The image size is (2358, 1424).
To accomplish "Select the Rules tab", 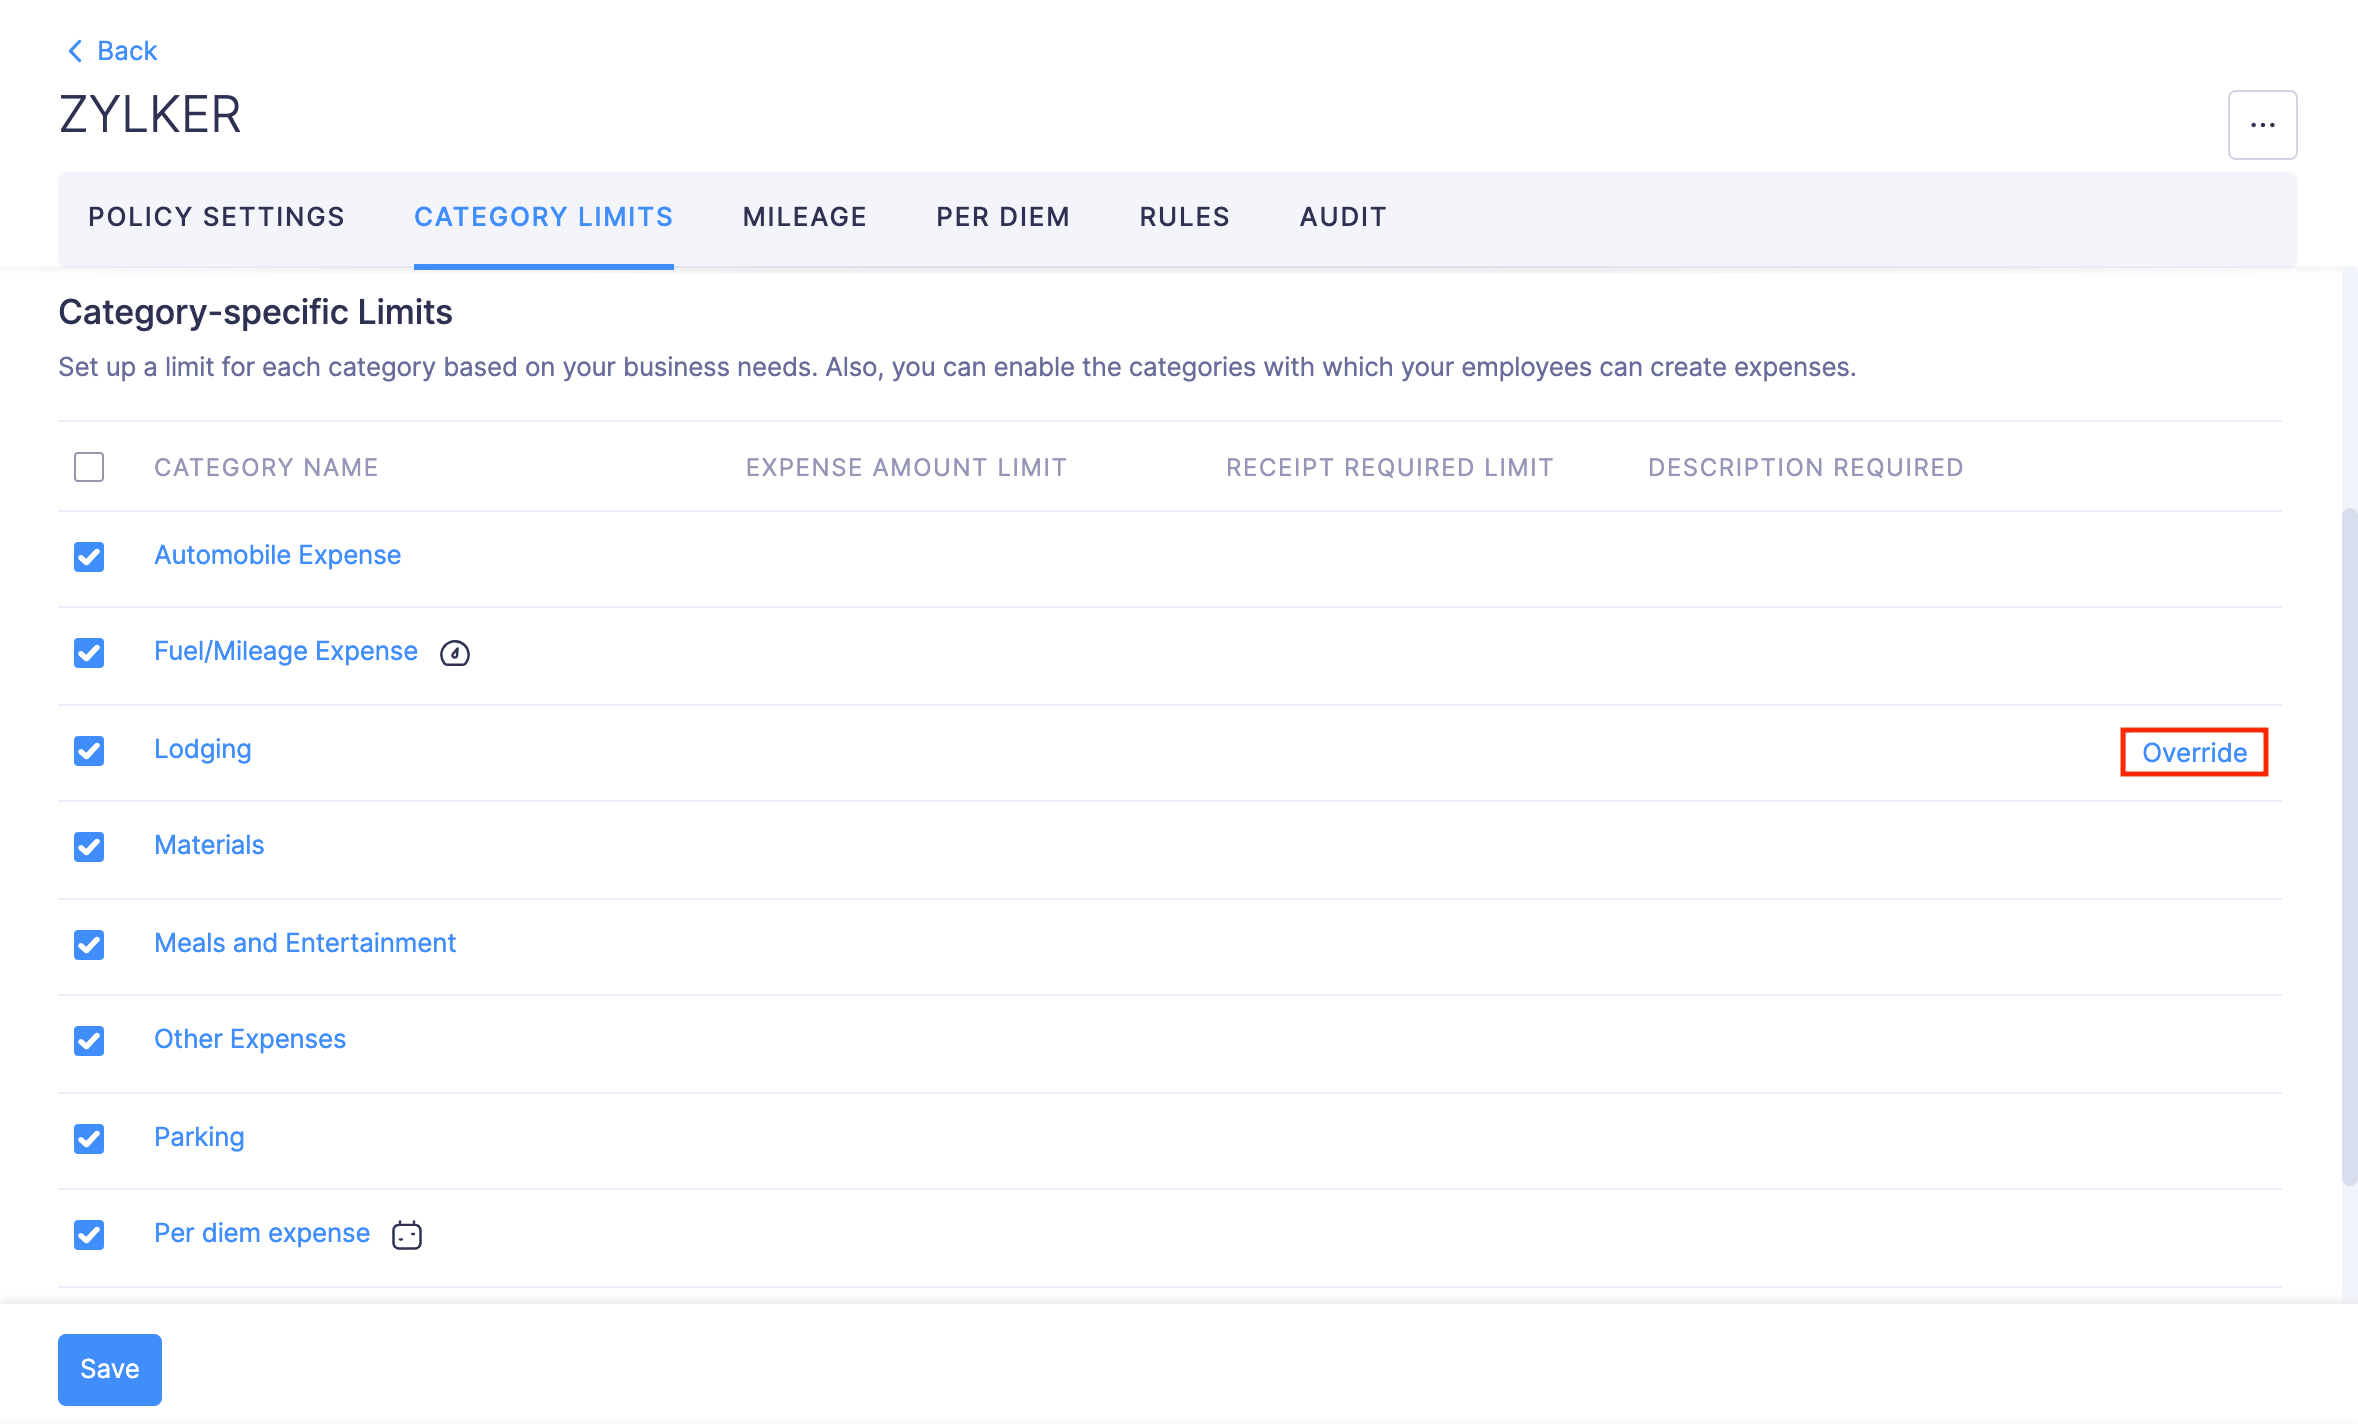I will pos(1184,217).
